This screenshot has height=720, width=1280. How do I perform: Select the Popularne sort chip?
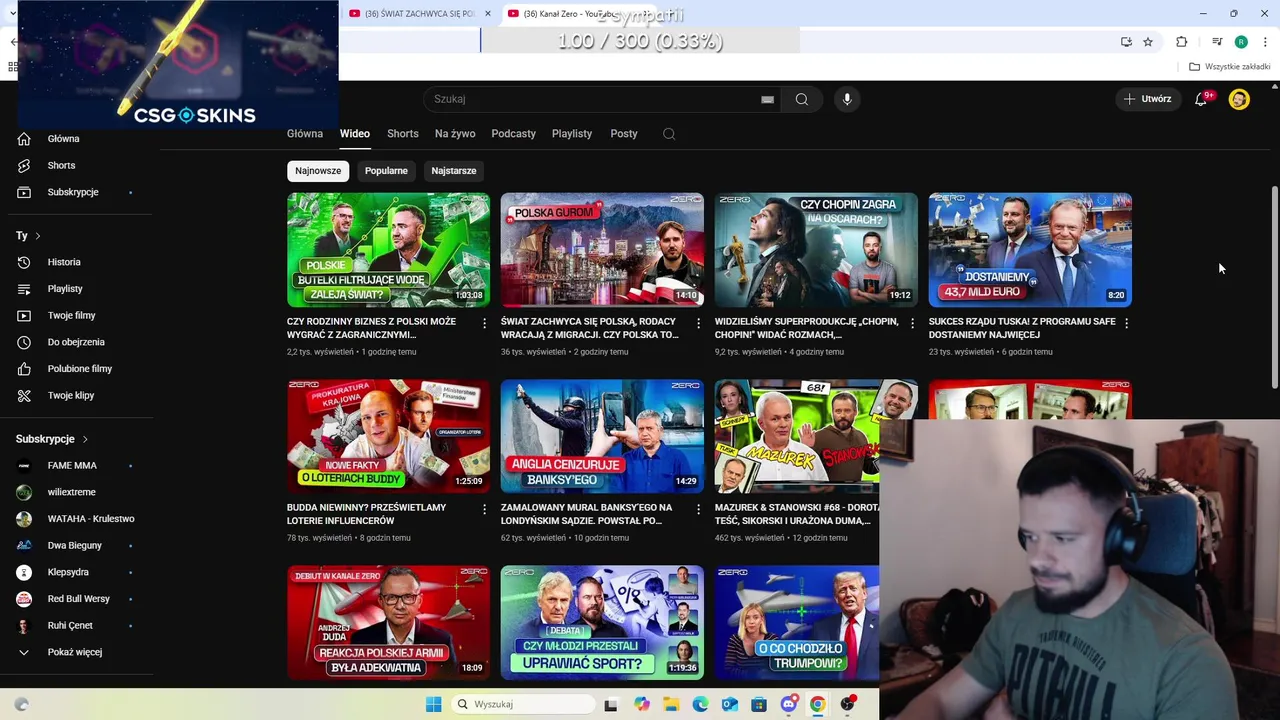point(386,171)
